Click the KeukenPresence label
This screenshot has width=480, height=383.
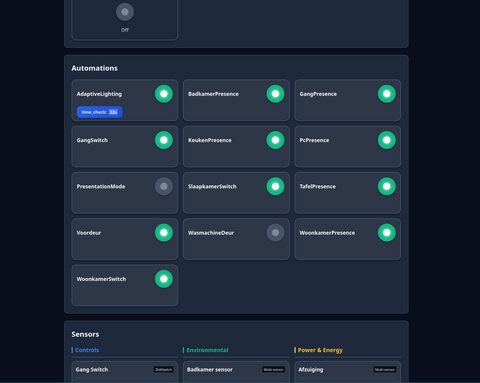tap(210, 140)
